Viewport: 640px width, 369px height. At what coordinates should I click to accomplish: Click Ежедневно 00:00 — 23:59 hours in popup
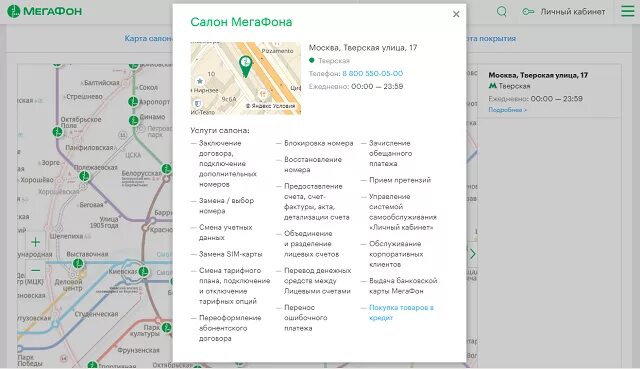tap(356, 87)
